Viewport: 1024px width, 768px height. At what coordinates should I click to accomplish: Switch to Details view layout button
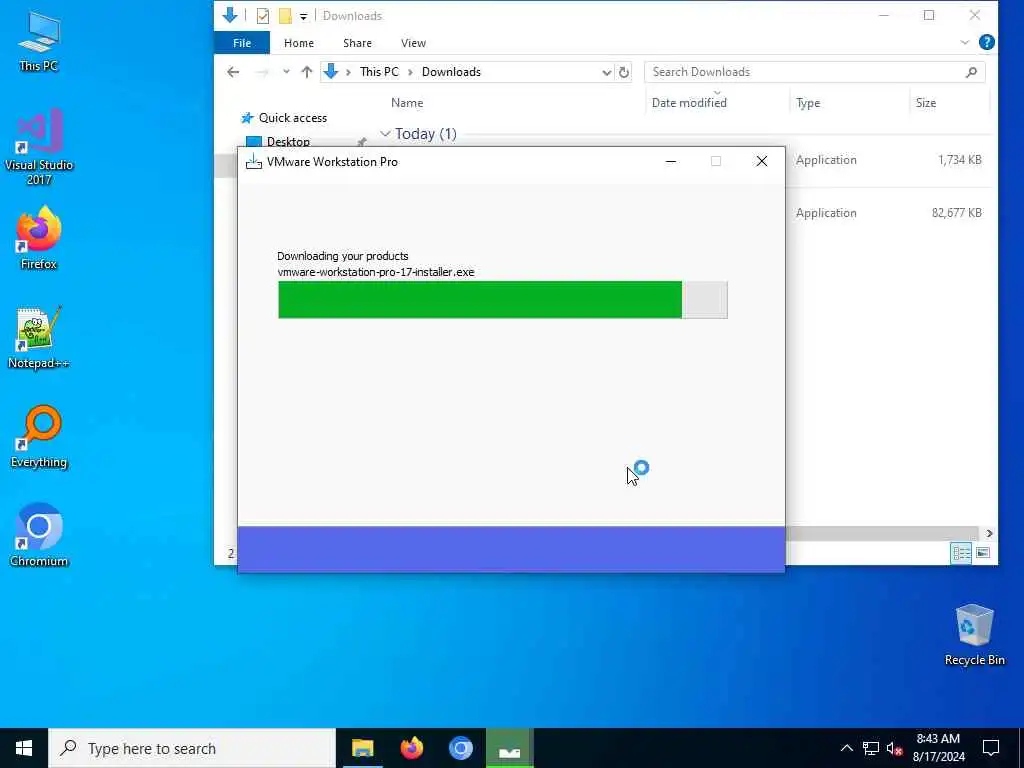coord(961,553)
